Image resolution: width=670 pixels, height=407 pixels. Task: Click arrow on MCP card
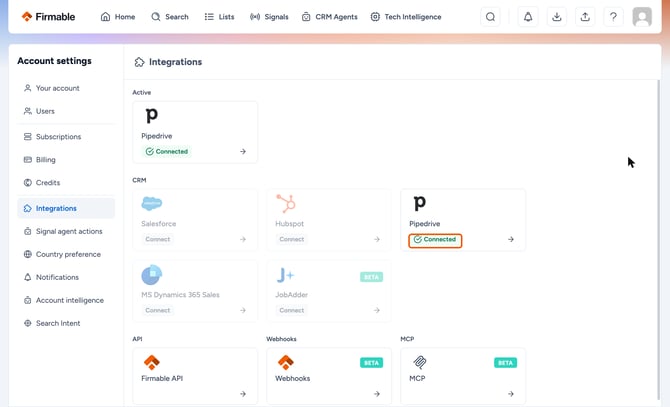point(511,394)
